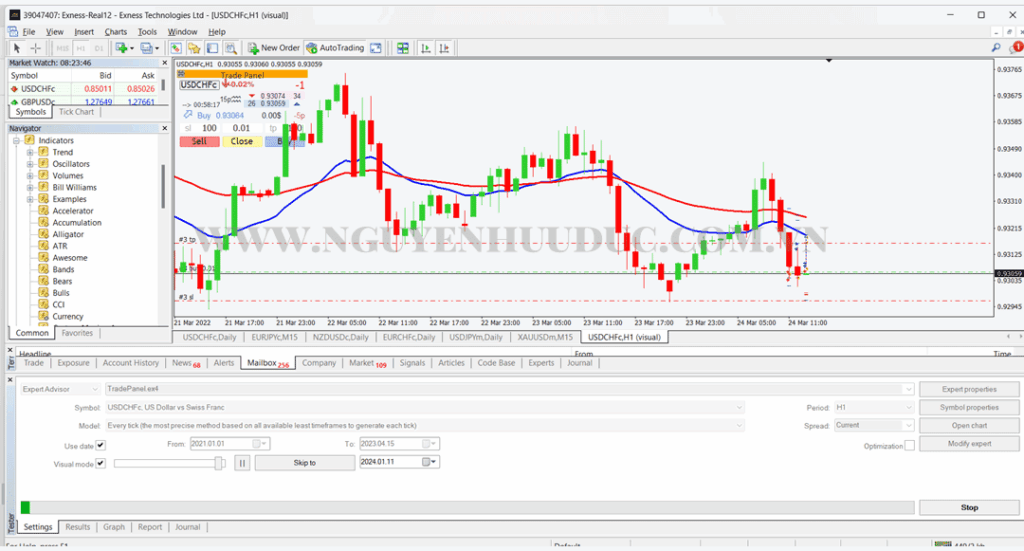
Task: Switch to the Tick Chart tab
Action: (x=76, y=112)
